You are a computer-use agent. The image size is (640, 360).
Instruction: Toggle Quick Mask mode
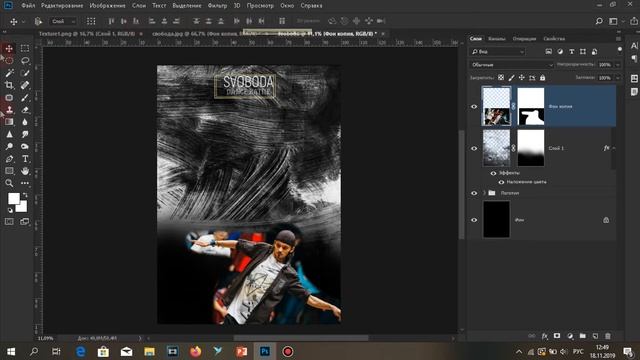9,222
